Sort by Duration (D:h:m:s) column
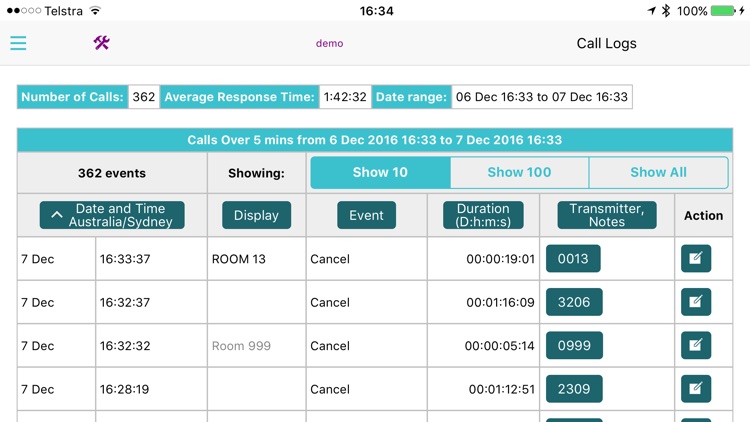Screen dimensions: 750x422 coord(483,215)
